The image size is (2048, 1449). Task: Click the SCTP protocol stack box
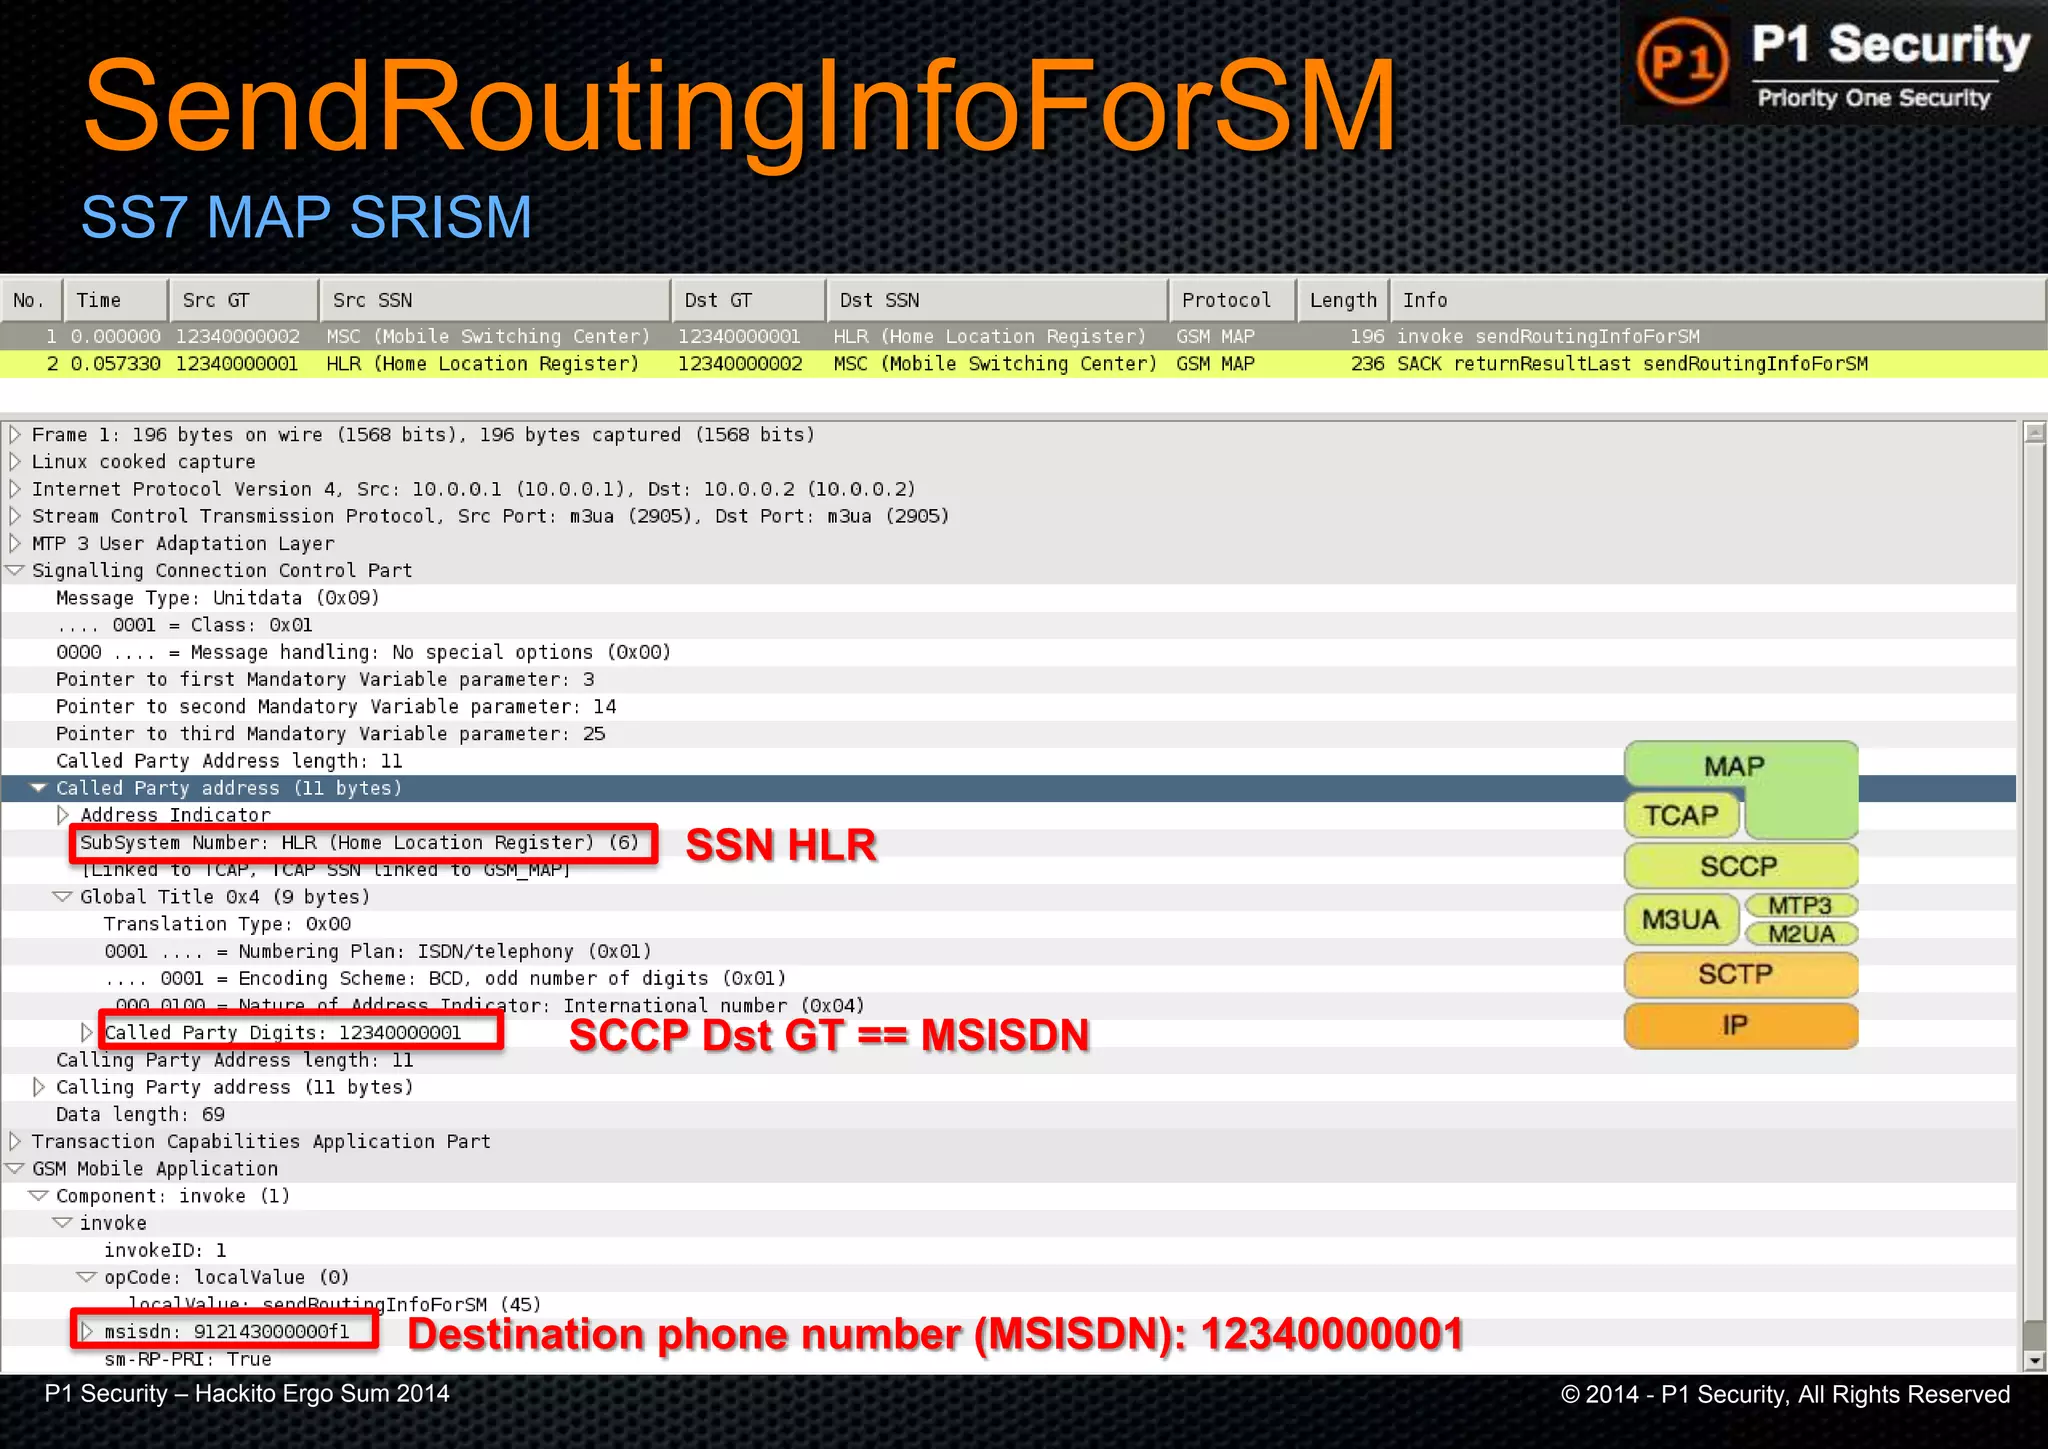coord(1740,974)
